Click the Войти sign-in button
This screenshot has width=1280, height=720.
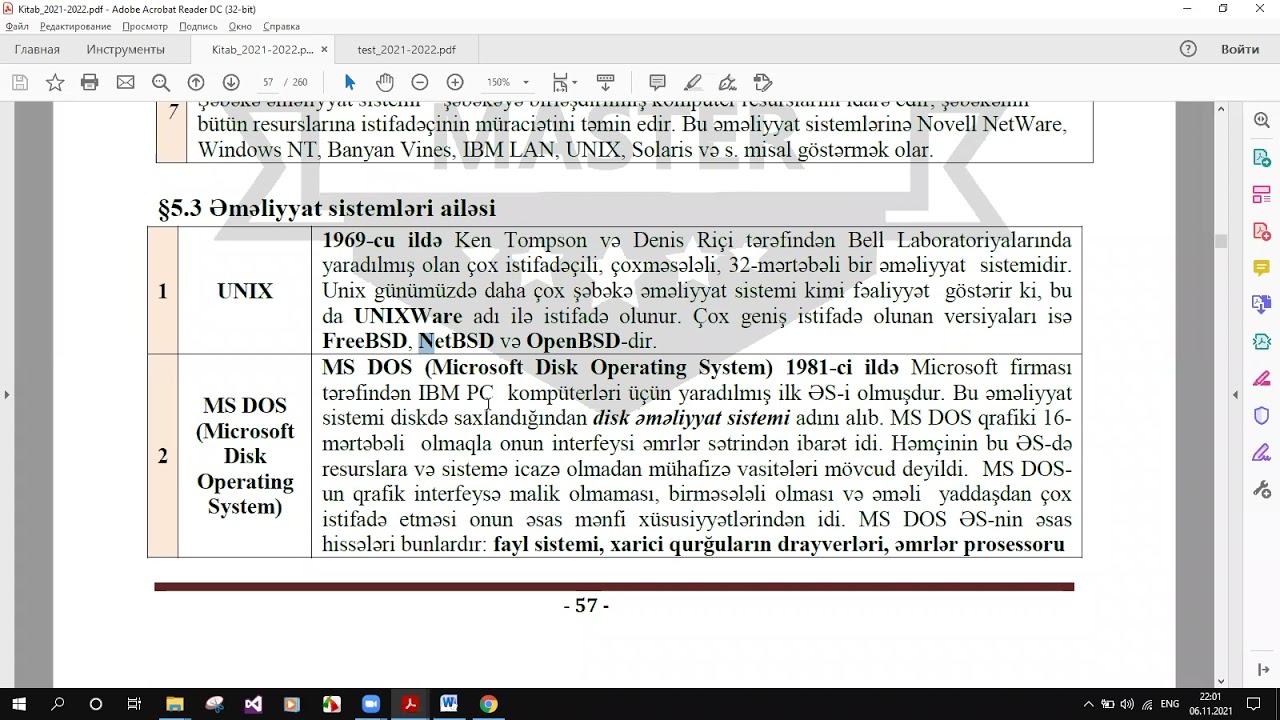pyautogui.click(x=1240, y=49)
